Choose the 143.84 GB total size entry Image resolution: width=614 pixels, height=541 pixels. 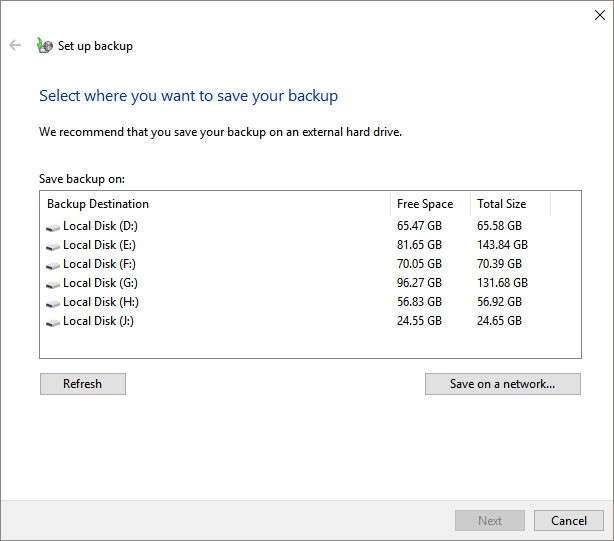(x=502, y=245)
